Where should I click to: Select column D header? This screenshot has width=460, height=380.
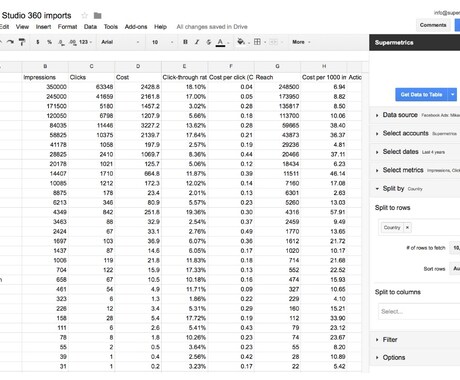click(x=138, y=66)
